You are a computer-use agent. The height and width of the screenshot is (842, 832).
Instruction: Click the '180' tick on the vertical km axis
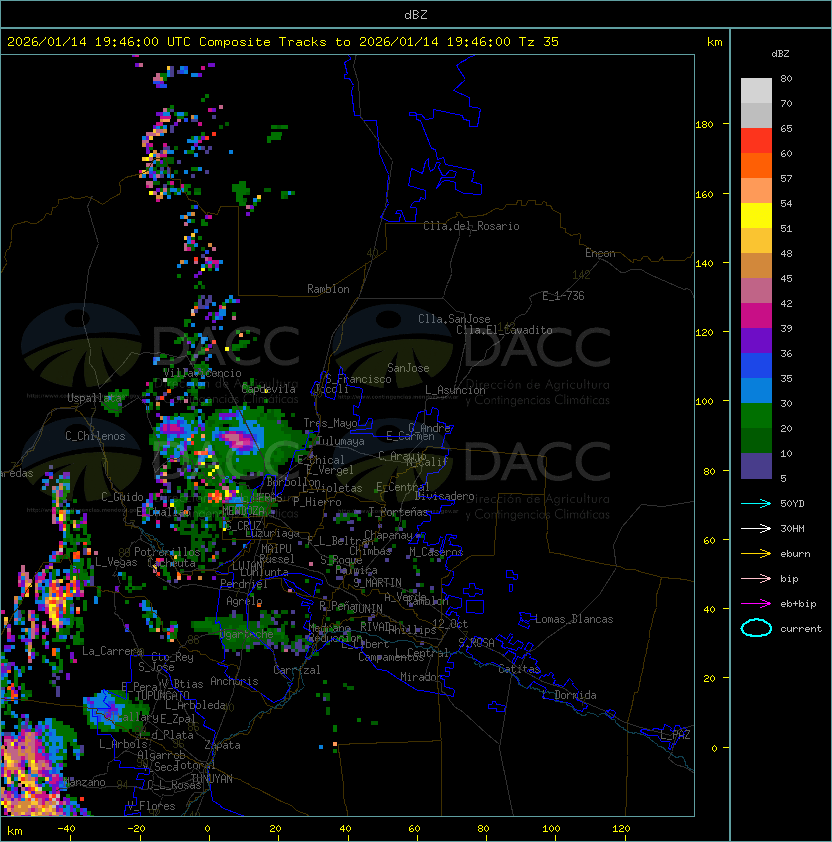point(704,125)
